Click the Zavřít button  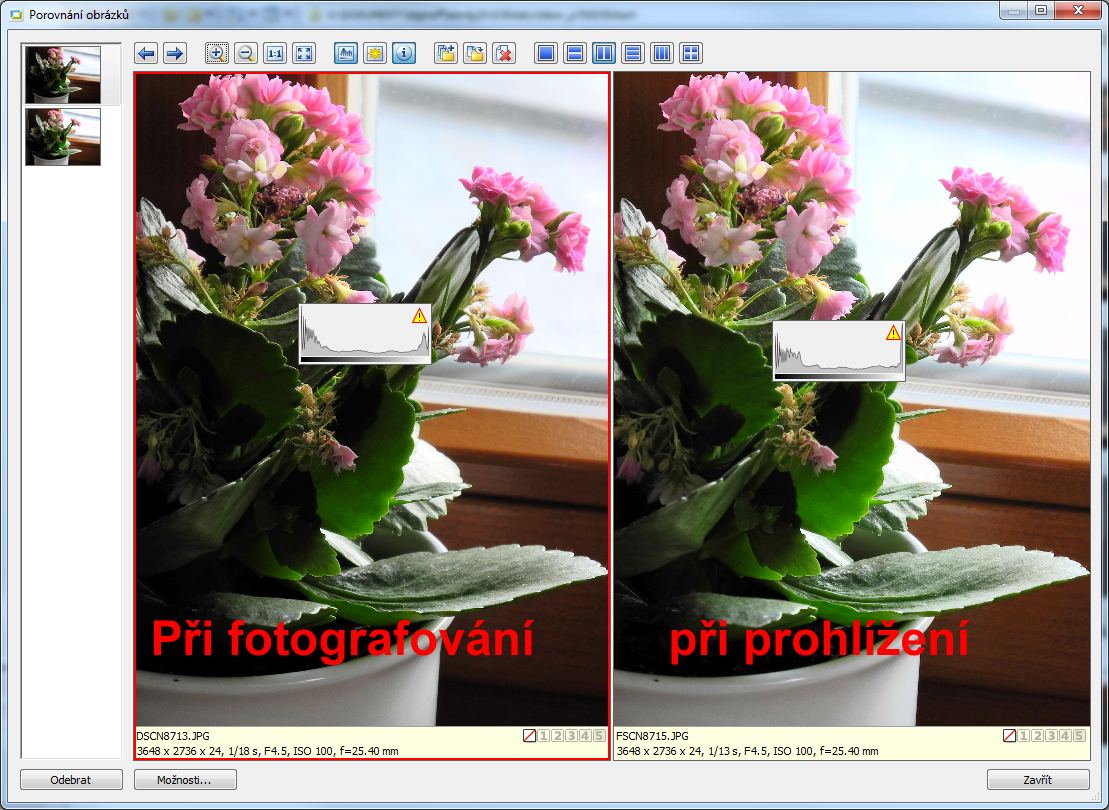(1038, 779)
